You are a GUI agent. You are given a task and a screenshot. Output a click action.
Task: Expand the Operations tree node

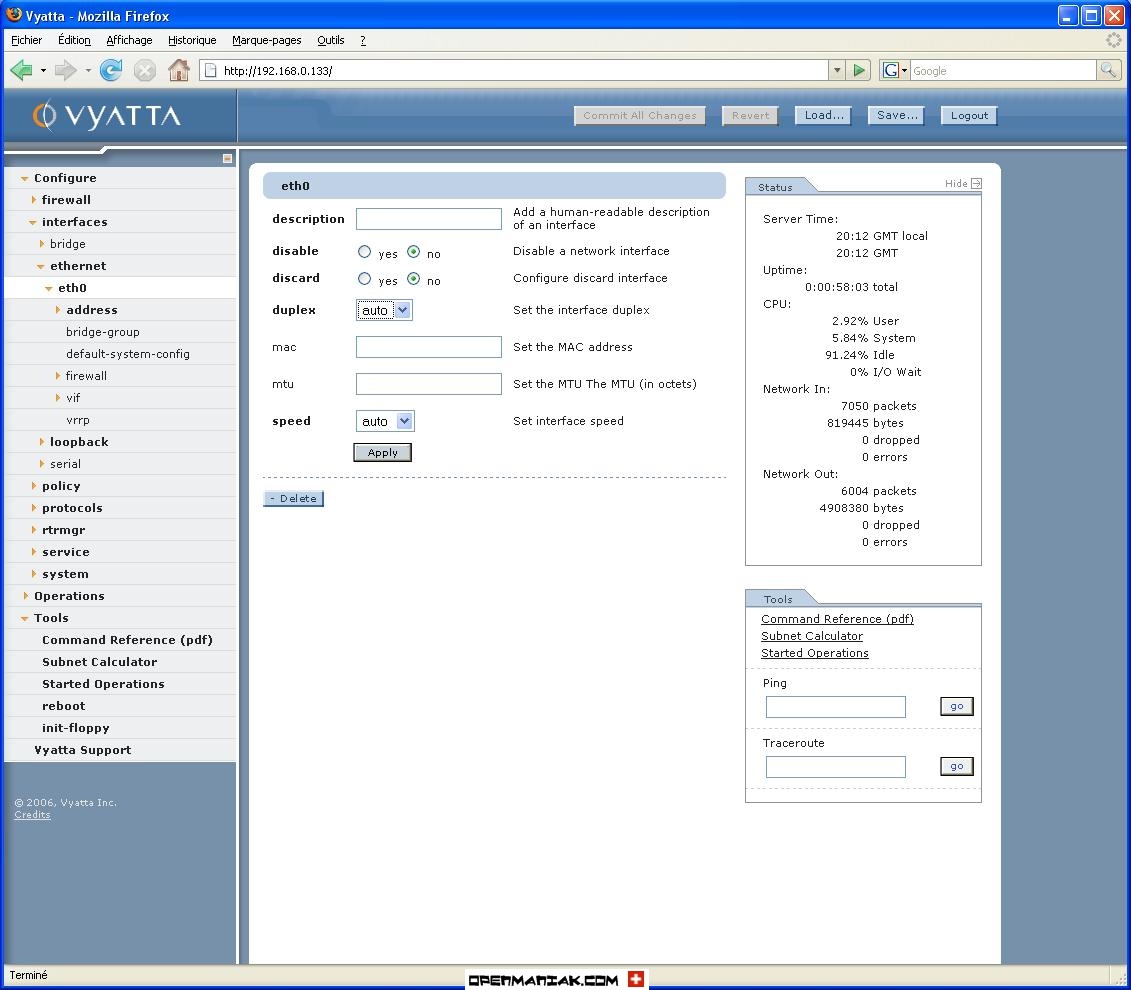click(x=25, y=596)
